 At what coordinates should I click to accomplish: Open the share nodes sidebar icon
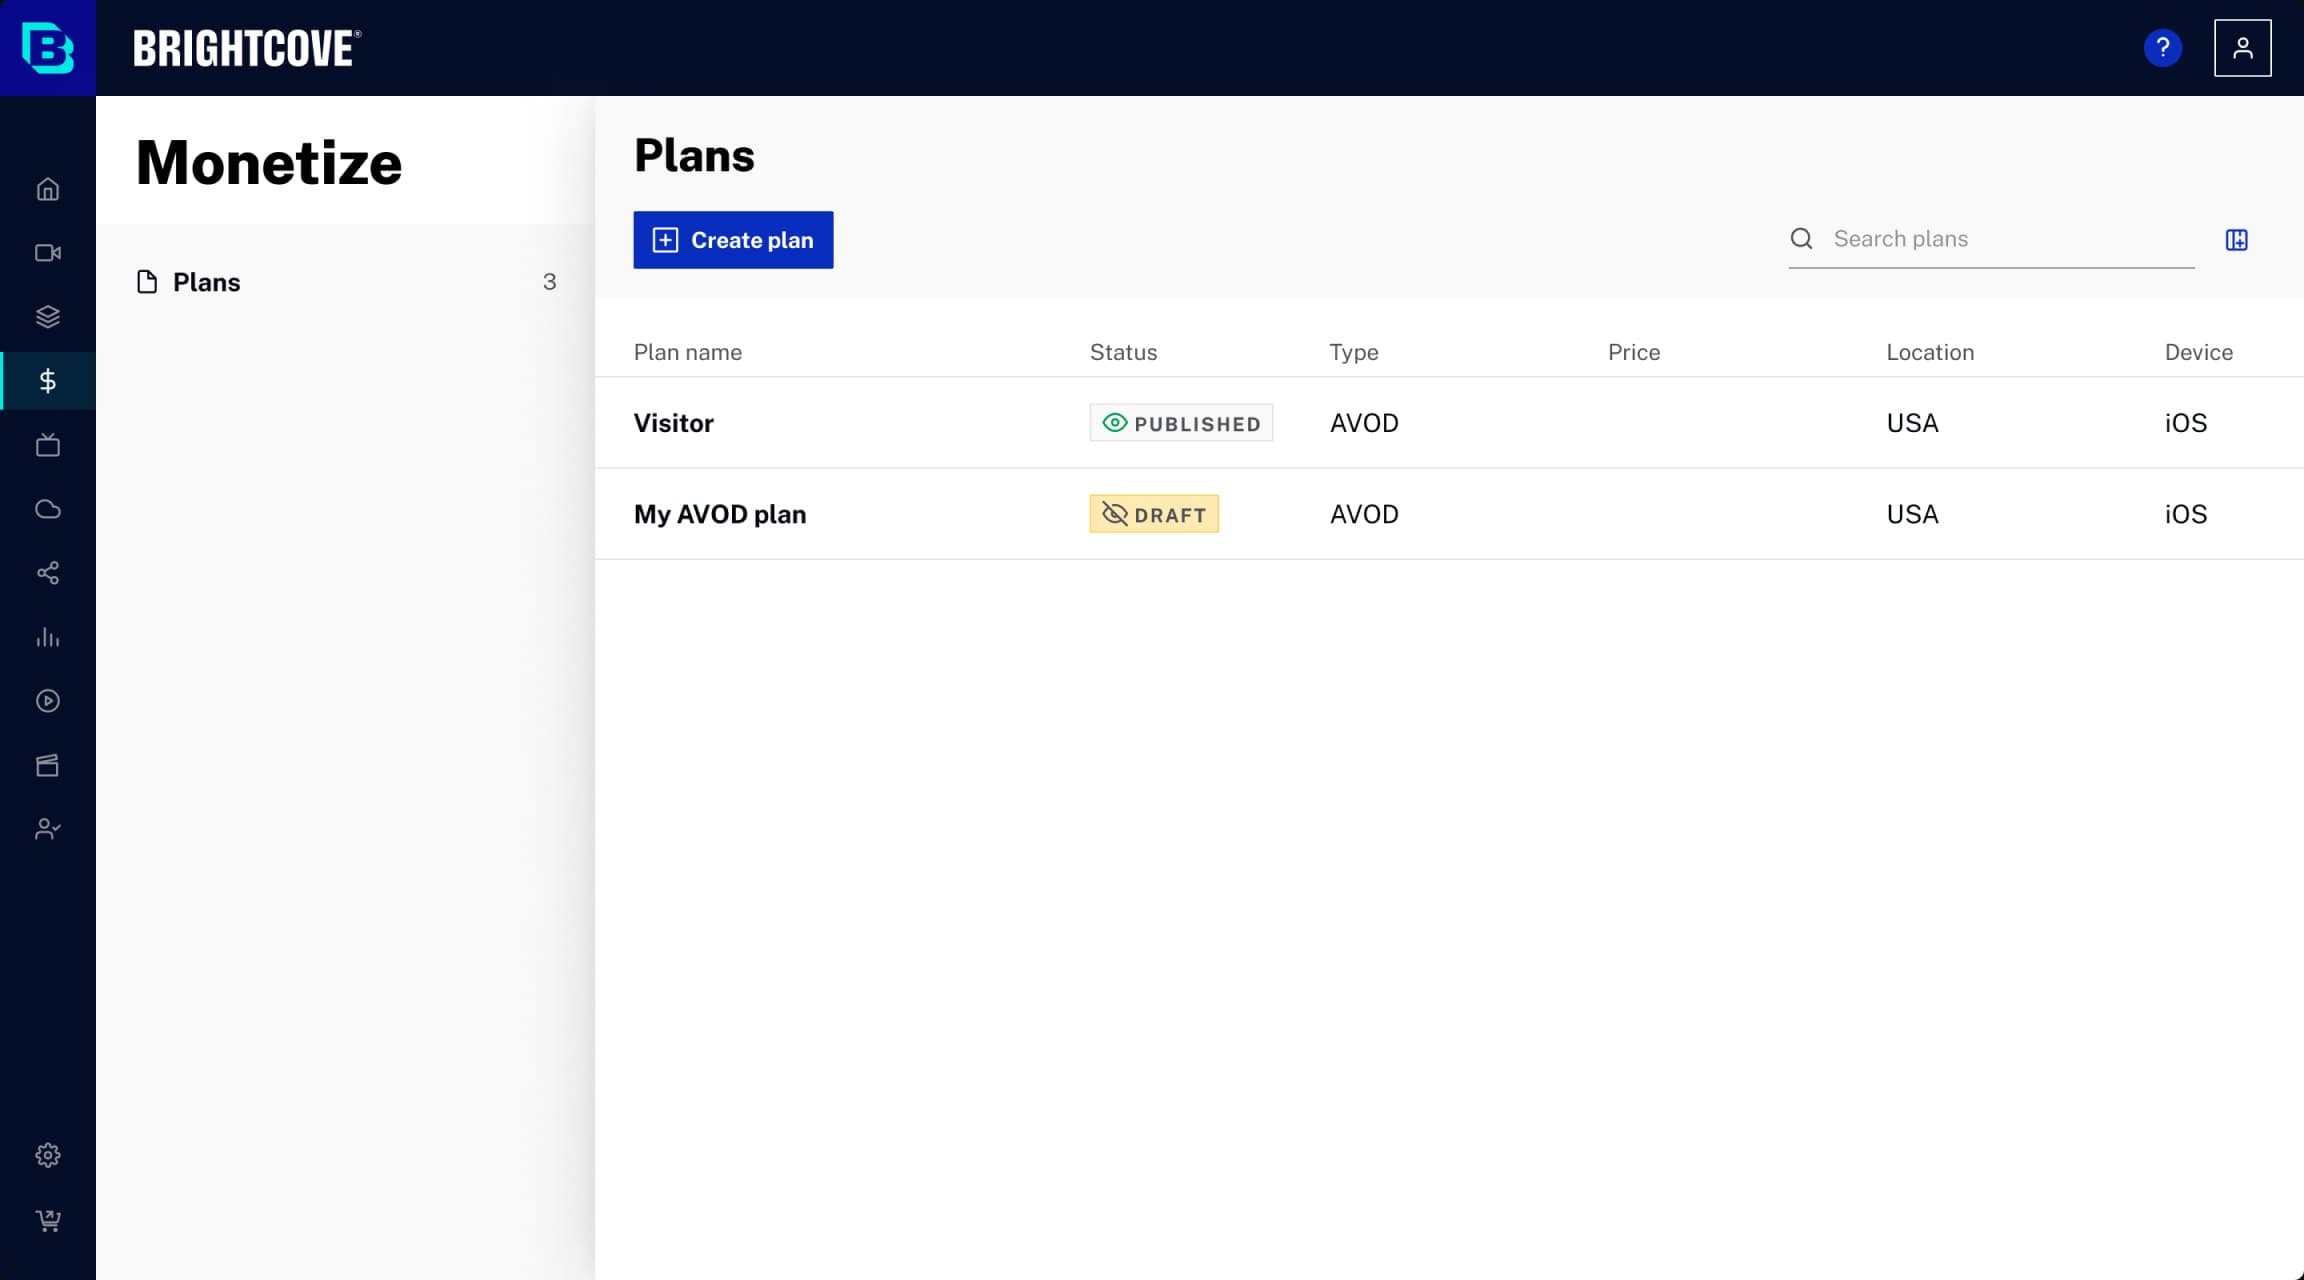point(48,573)
